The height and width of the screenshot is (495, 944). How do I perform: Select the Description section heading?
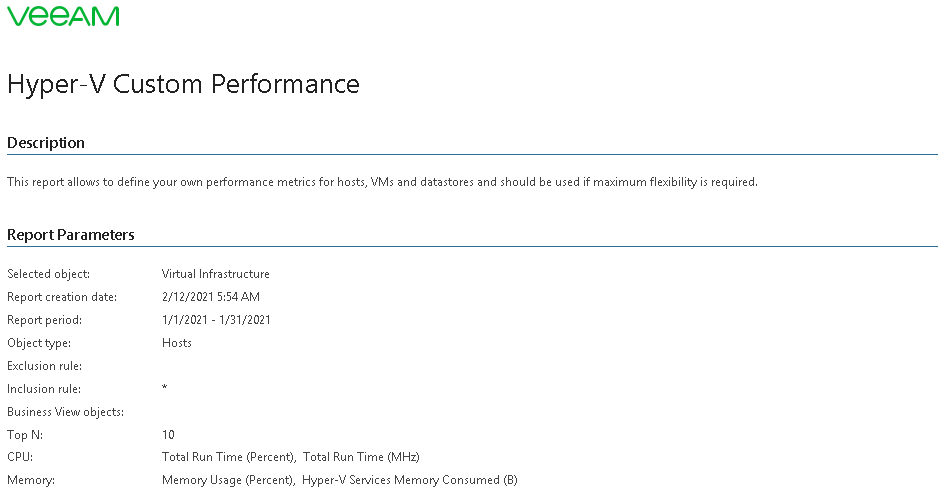46,143
